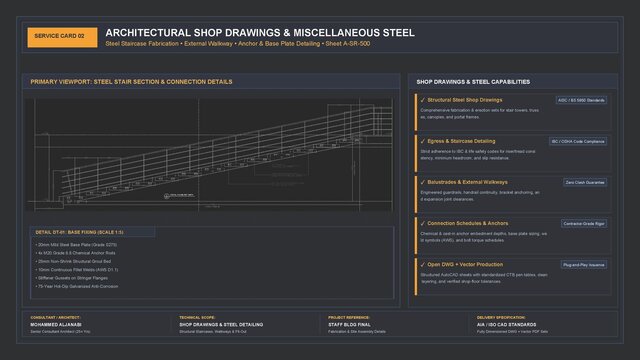Click checkmark beside Balustrades & External Walkways
This screenshot has height=360, width=640.
pyautogui.click(x=423, y=182)
